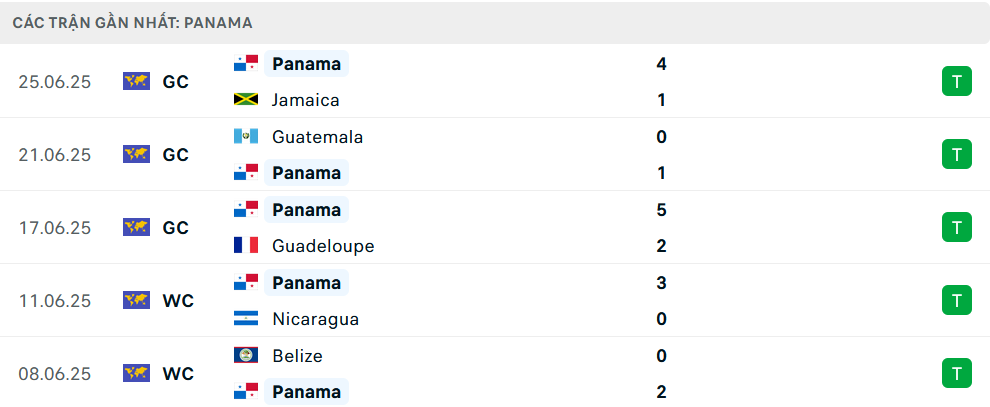
Task: Click the competition icon for 11.06.25 match
Action: pyautogui.click(x=136, y=300)
